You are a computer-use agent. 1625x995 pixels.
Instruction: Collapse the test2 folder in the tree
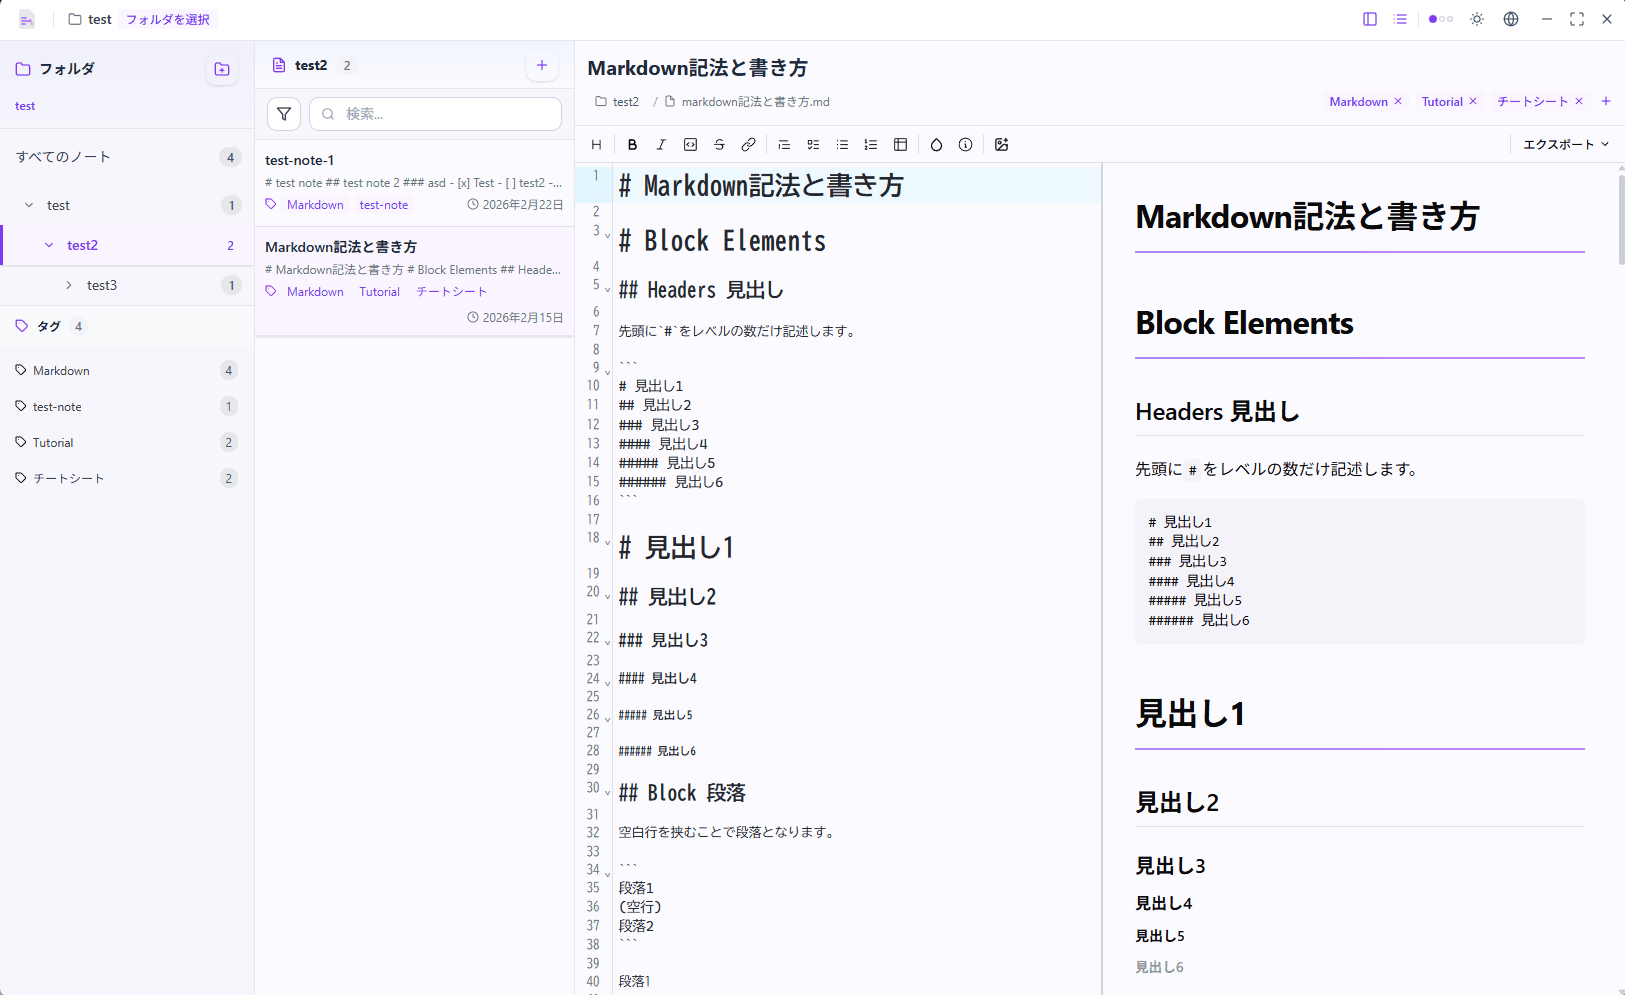coord(47,245)
